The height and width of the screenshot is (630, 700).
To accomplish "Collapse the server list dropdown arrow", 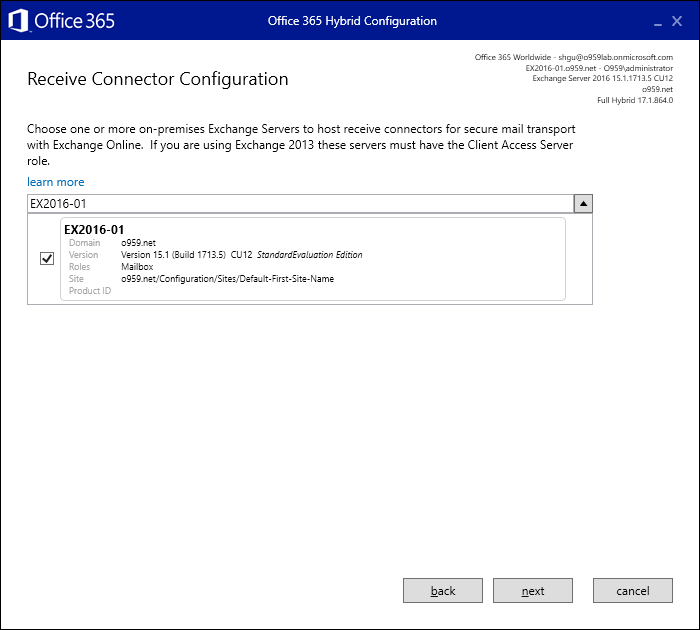I will click(583, 204).
